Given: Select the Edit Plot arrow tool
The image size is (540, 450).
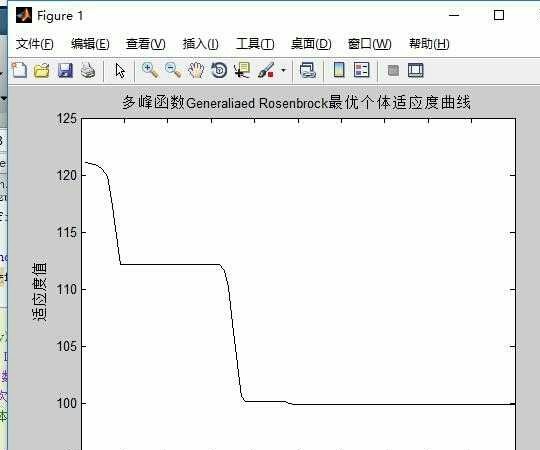Looking at the screenshot, I should pyautogui.click(x=120, y=71).
